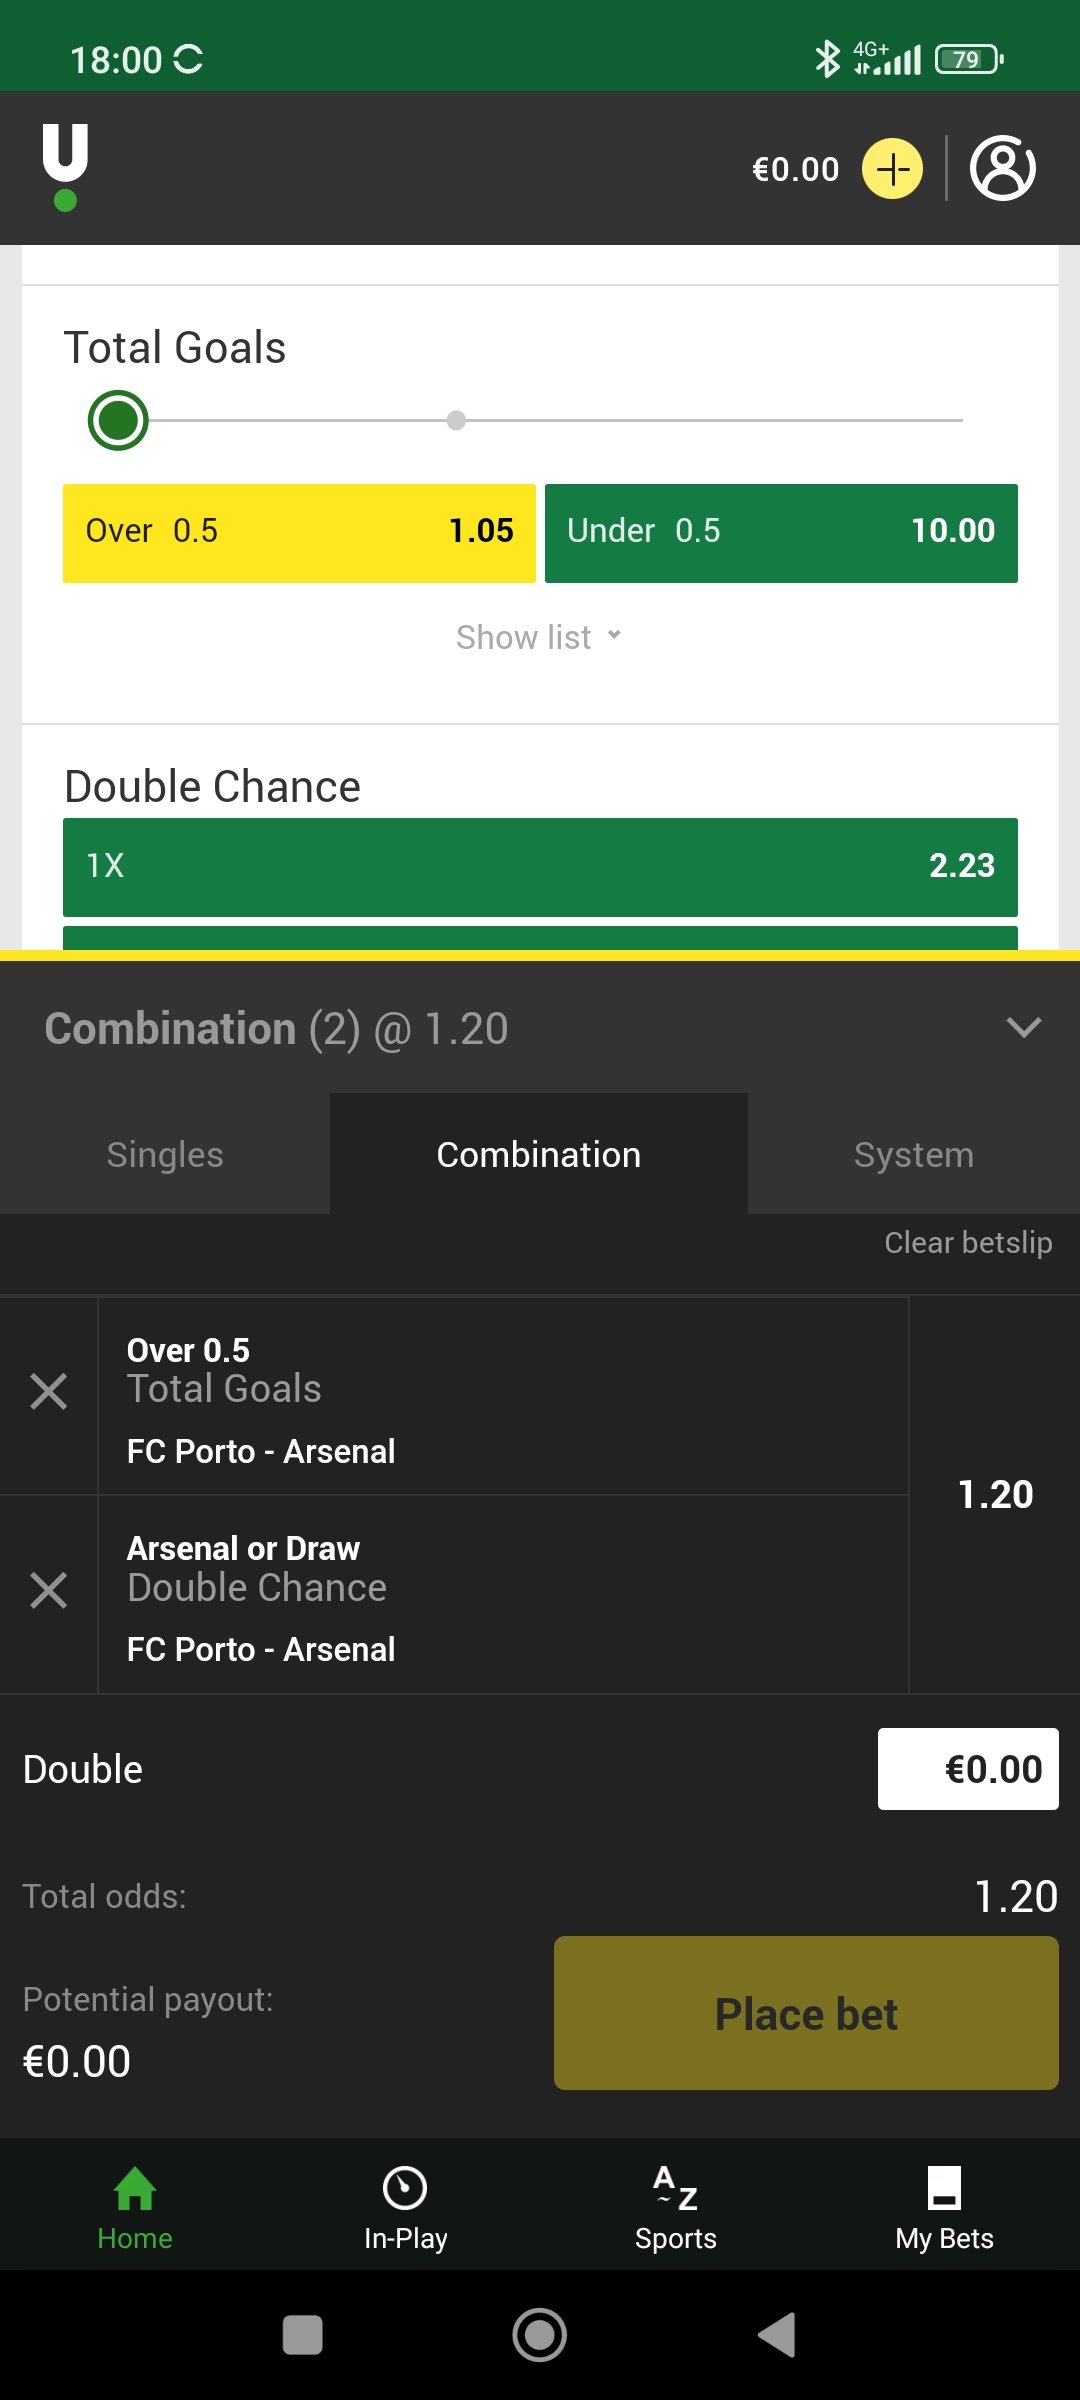Screen dimensions: 1080x2400
Task: Switch to the System tab
Action: [913, 1155]
